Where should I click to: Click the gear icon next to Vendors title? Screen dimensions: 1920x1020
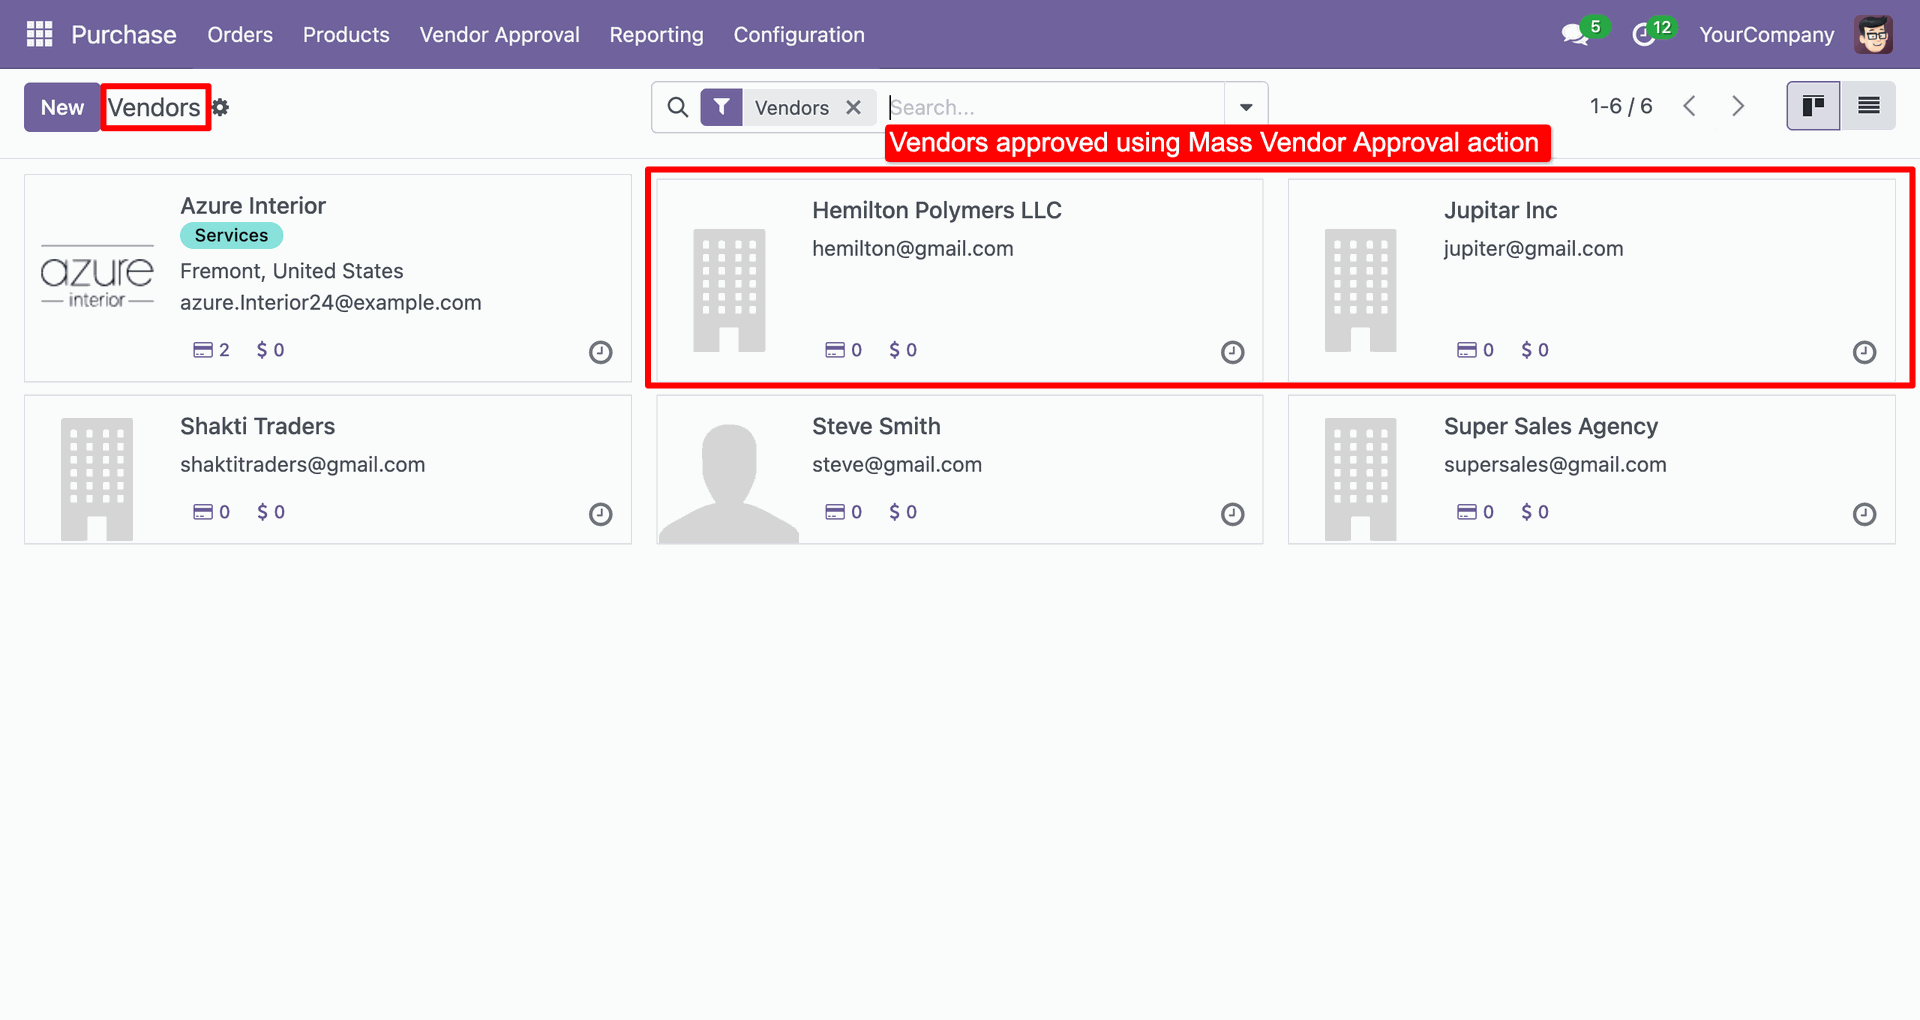coord(221,107)
